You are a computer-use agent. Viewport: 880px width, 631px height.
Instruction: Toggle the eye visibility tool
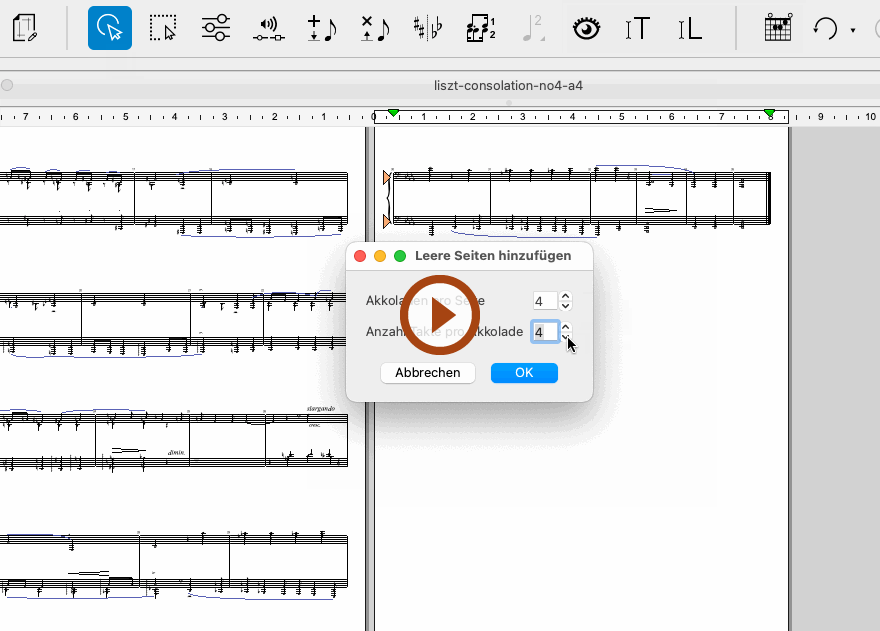586,28
